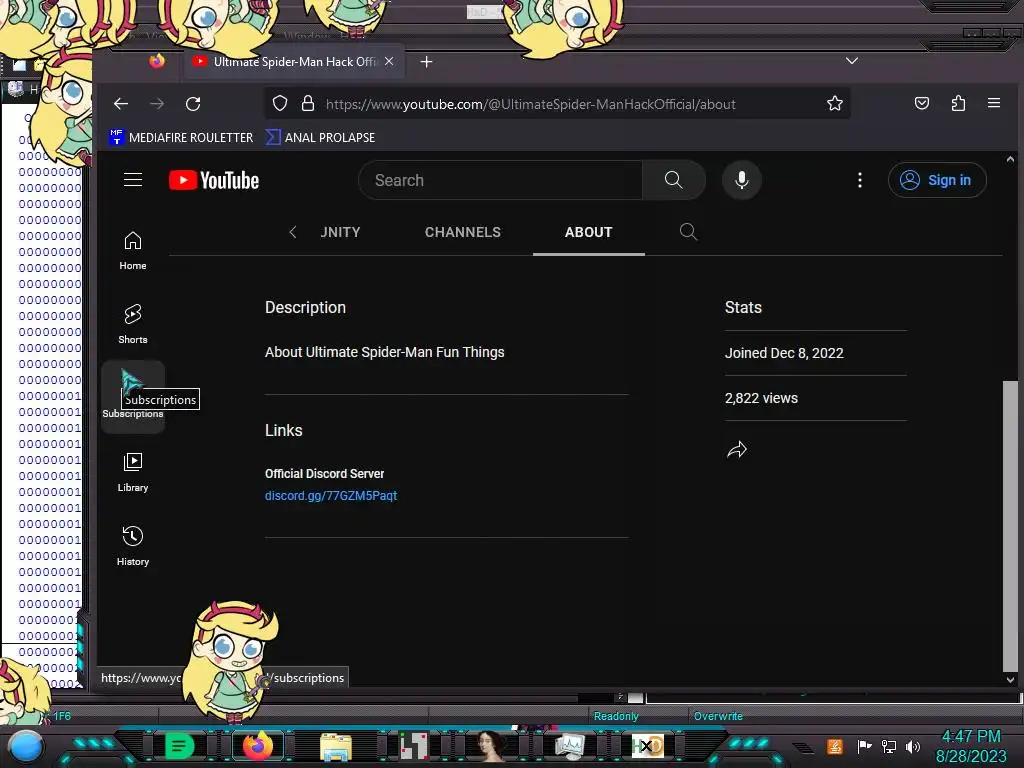Click the Ultimate Spider-Man Hack browser tab
The image size is (1024, 768).
pos(294,61)
